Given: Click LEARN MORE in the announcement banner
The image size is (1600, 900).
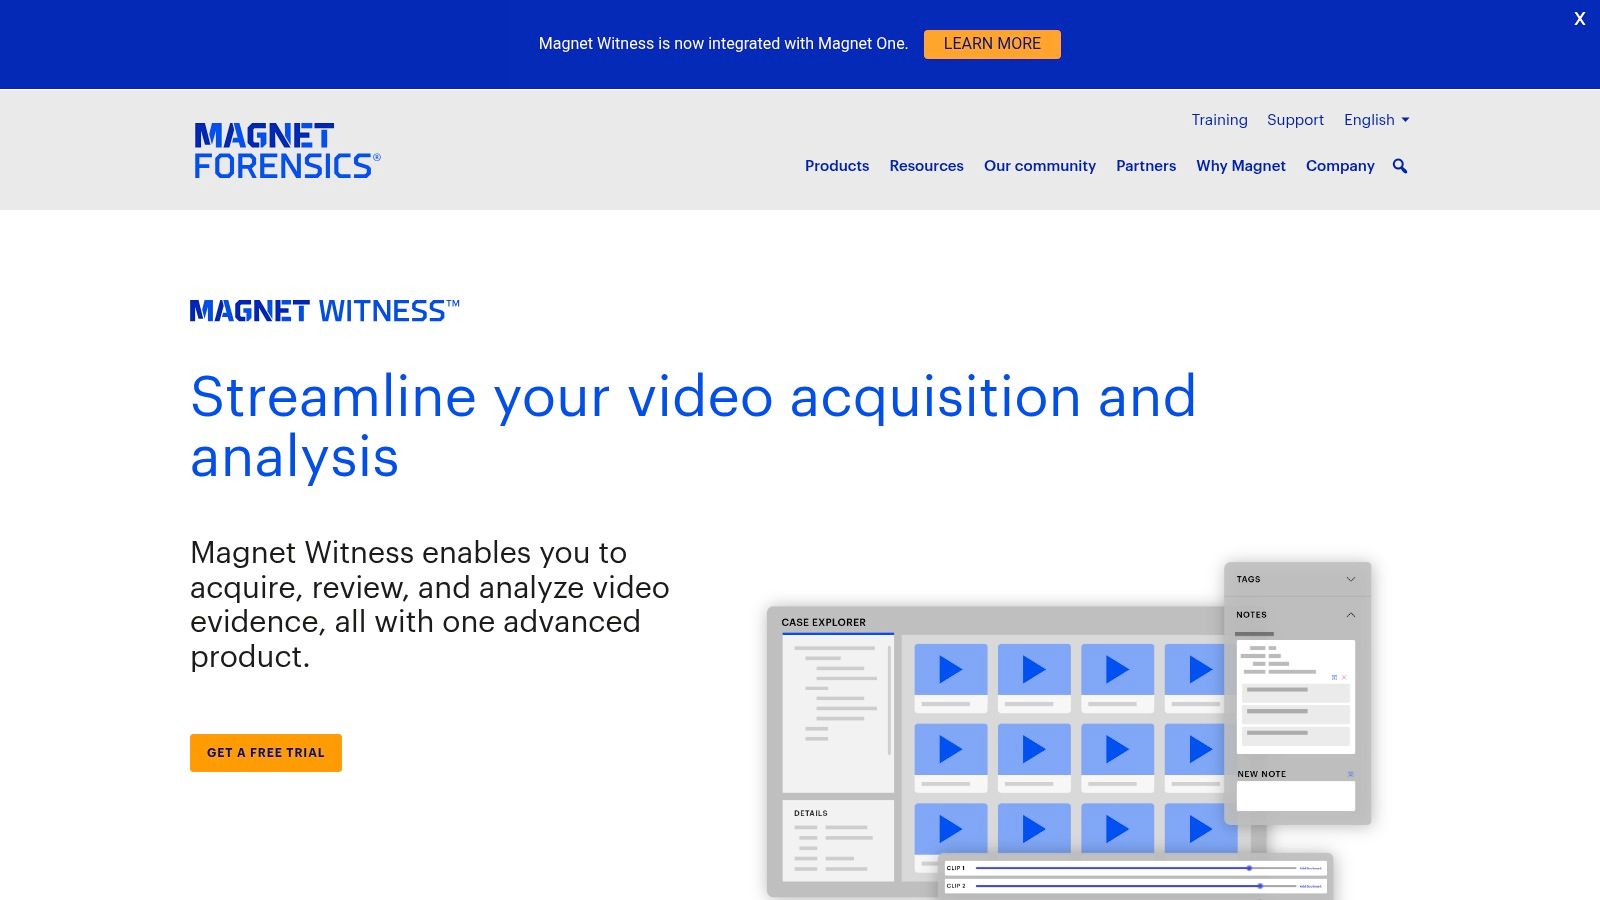Looking at the screenshot, I should (x=992, y=44).
